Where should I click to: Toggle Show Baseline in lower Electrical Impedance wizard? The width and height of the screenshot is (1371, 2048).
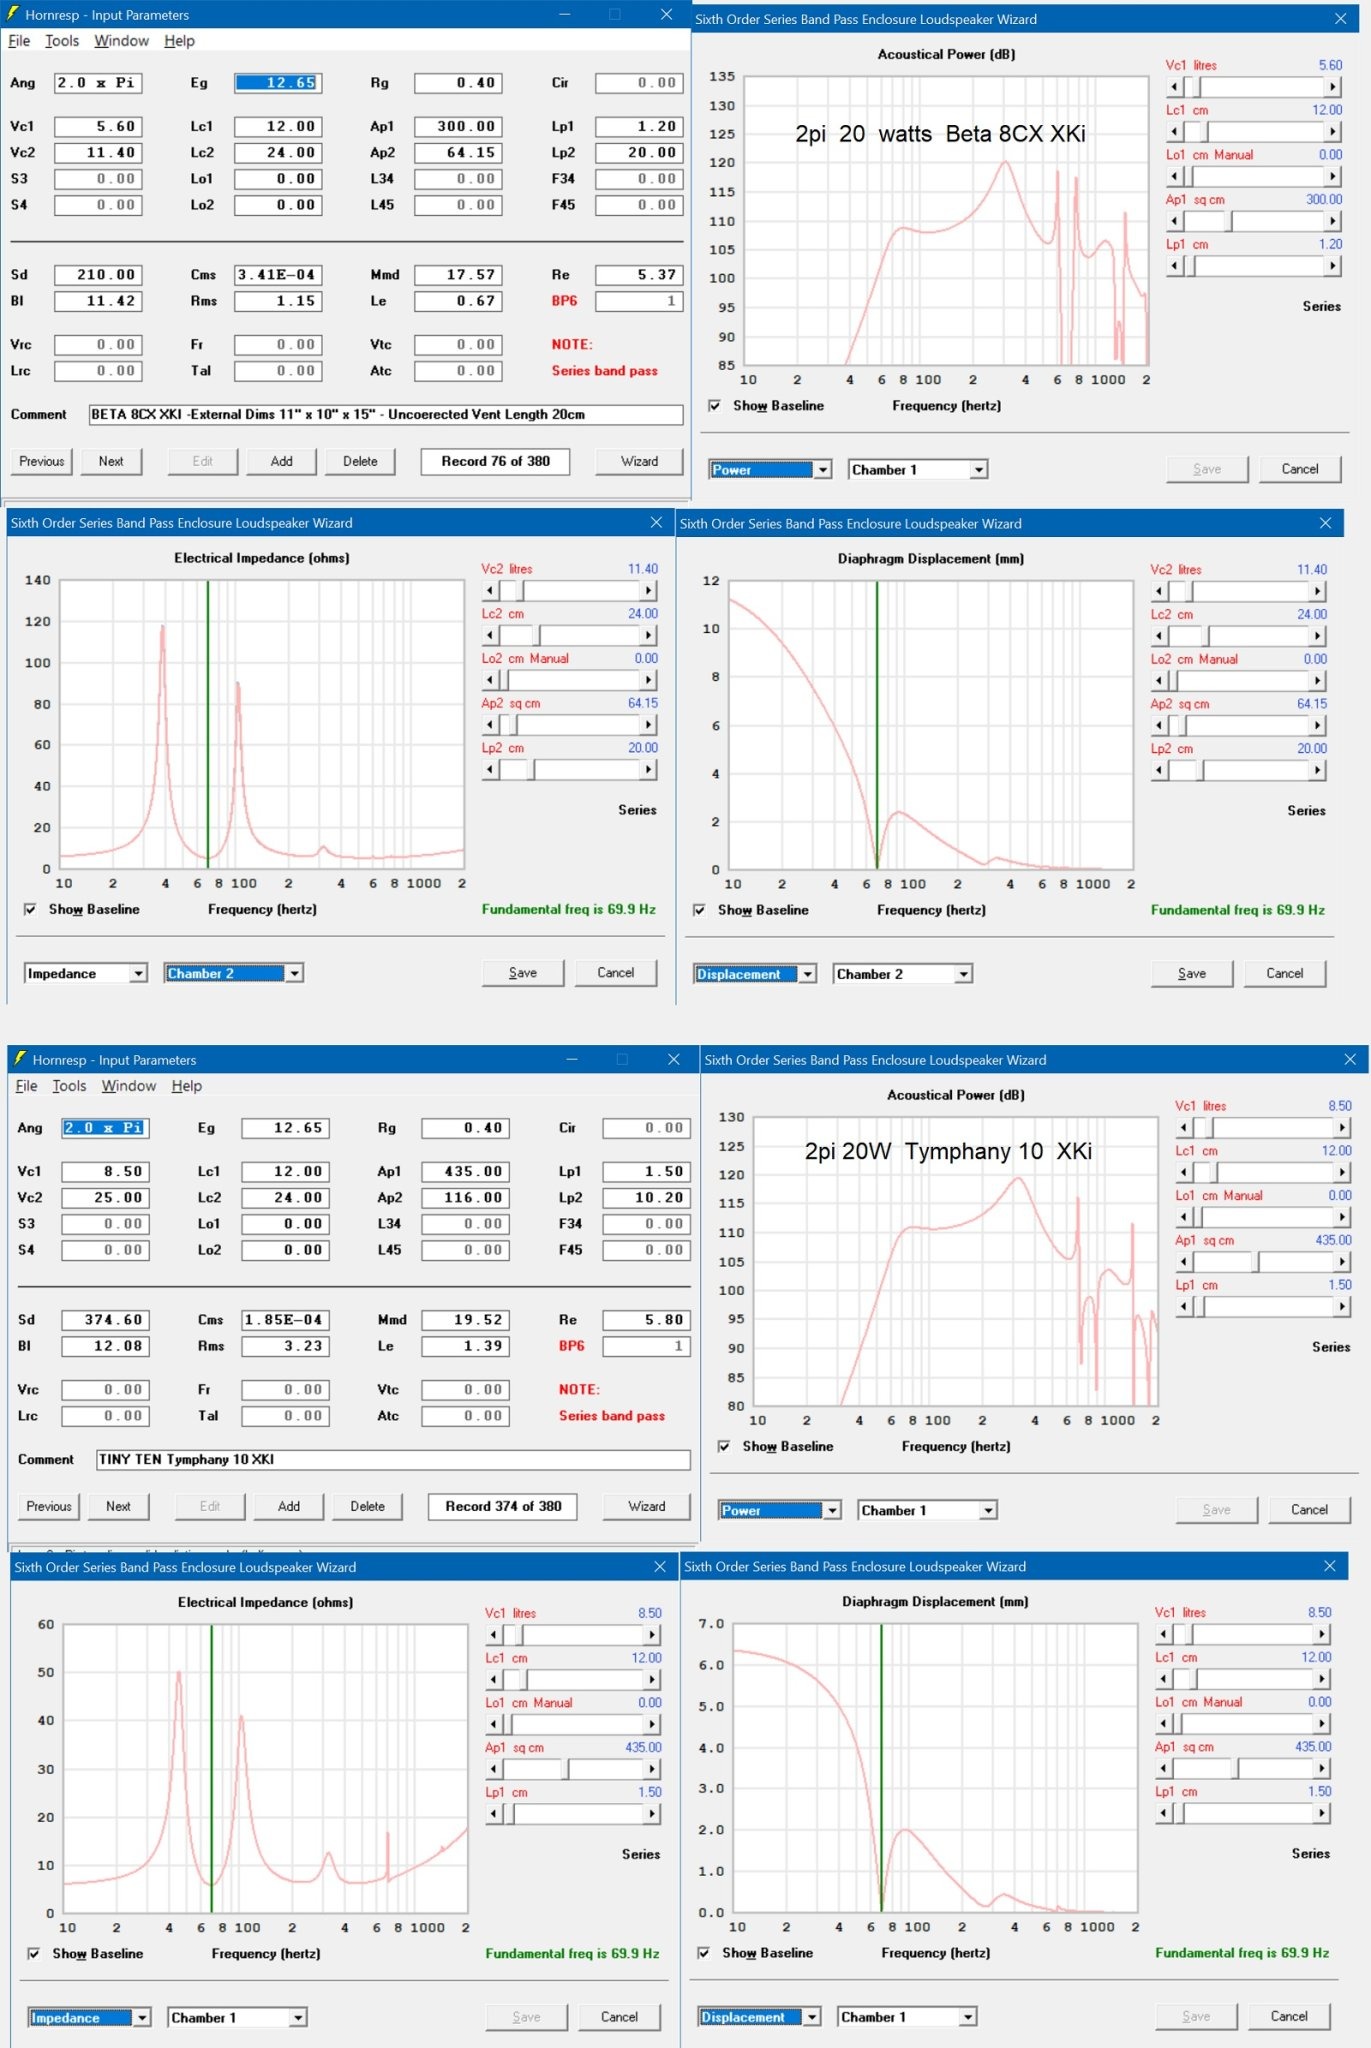coord(35,1953)
